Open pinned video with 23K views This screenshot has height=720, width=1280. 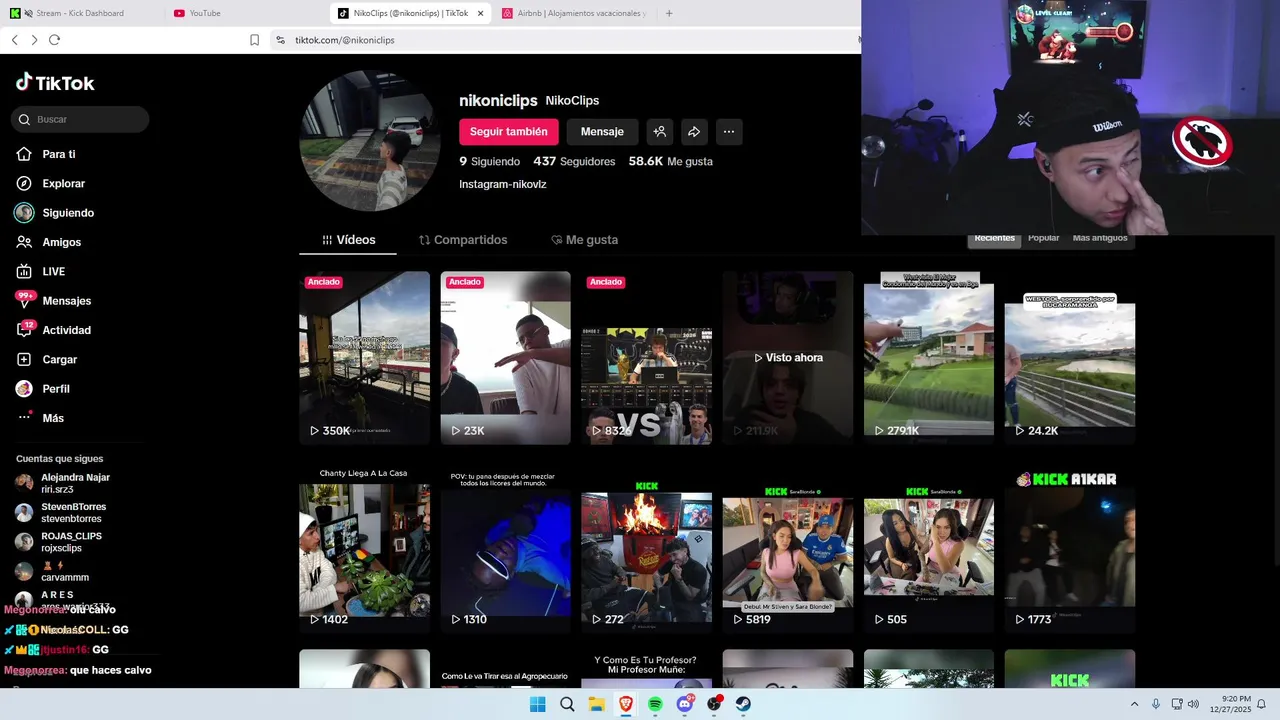coord(506,358)
